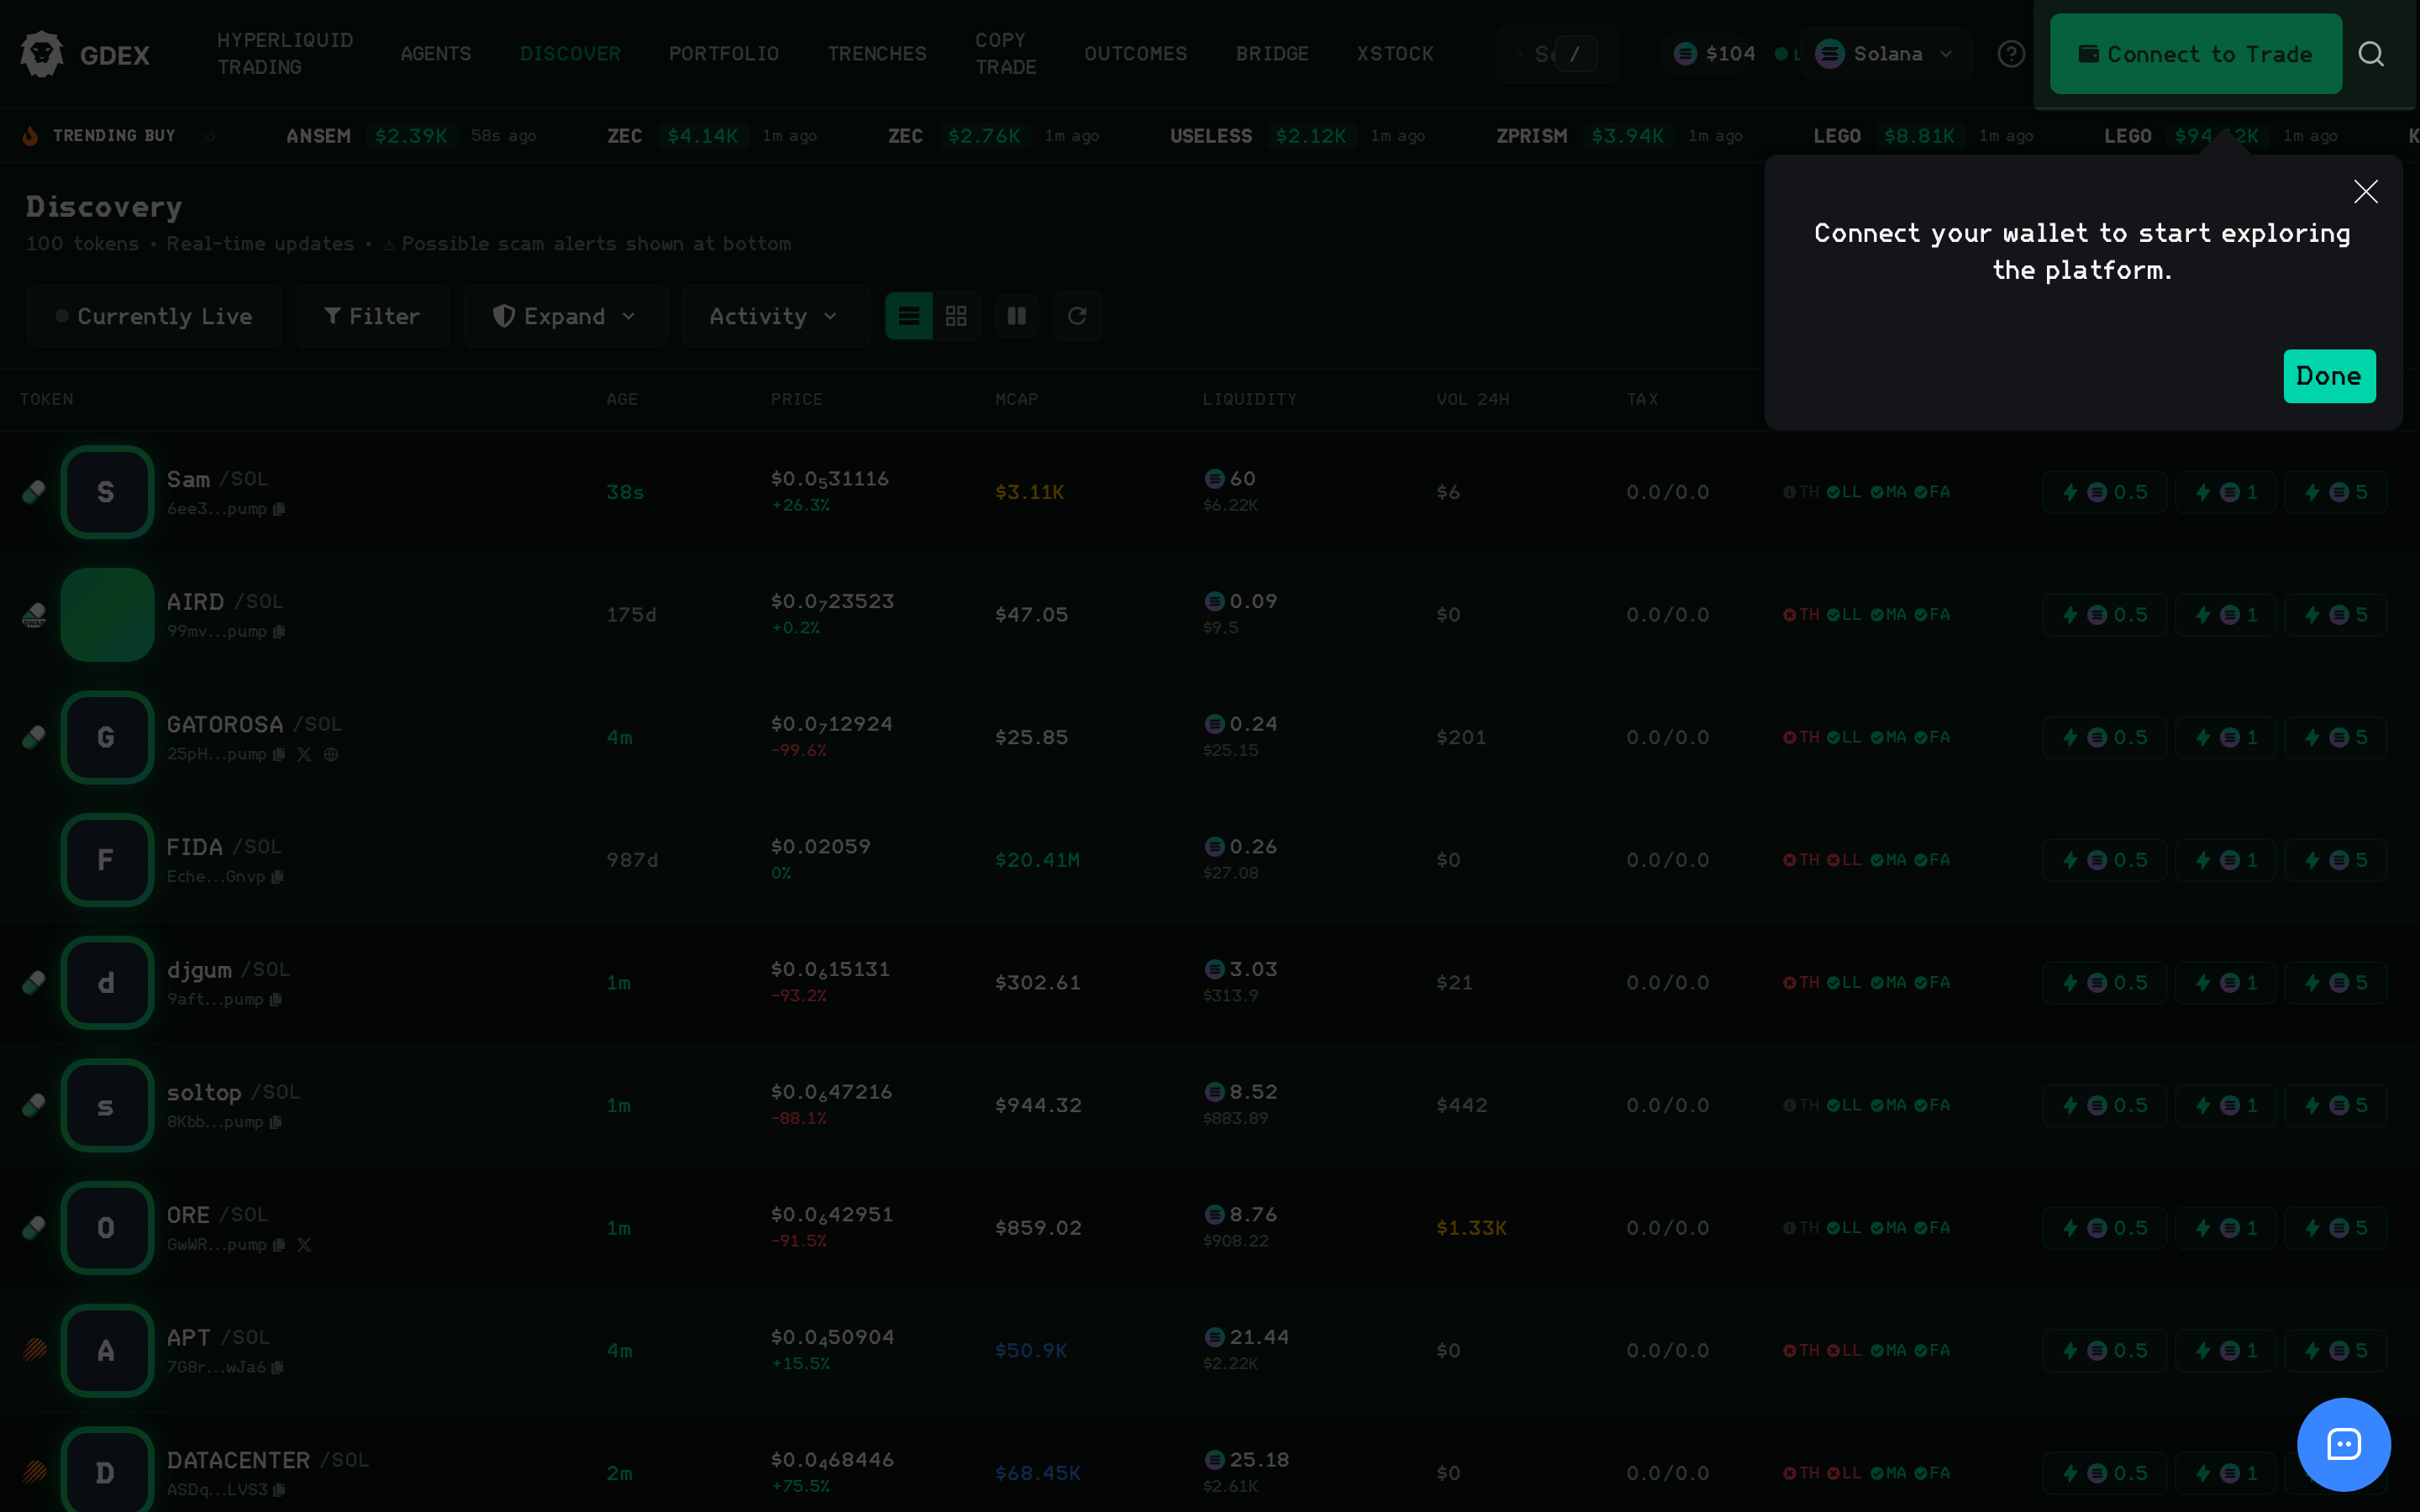Viewport: 2420px width, 1512px height.
Task: Sort by the LIQUIDITY column header
Action: click(x=1249, y=399)
